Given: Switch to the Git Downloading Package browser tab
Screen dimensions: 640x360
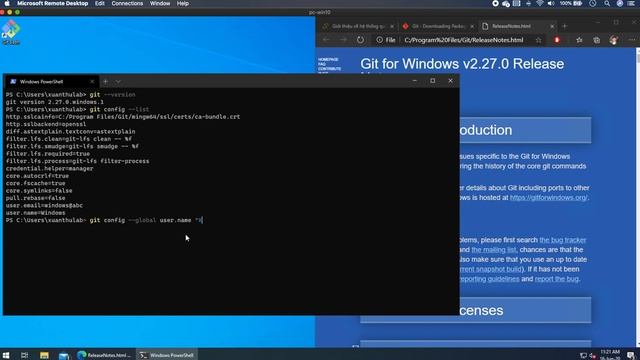Looking at the screenshot, I should coord(438,26).
